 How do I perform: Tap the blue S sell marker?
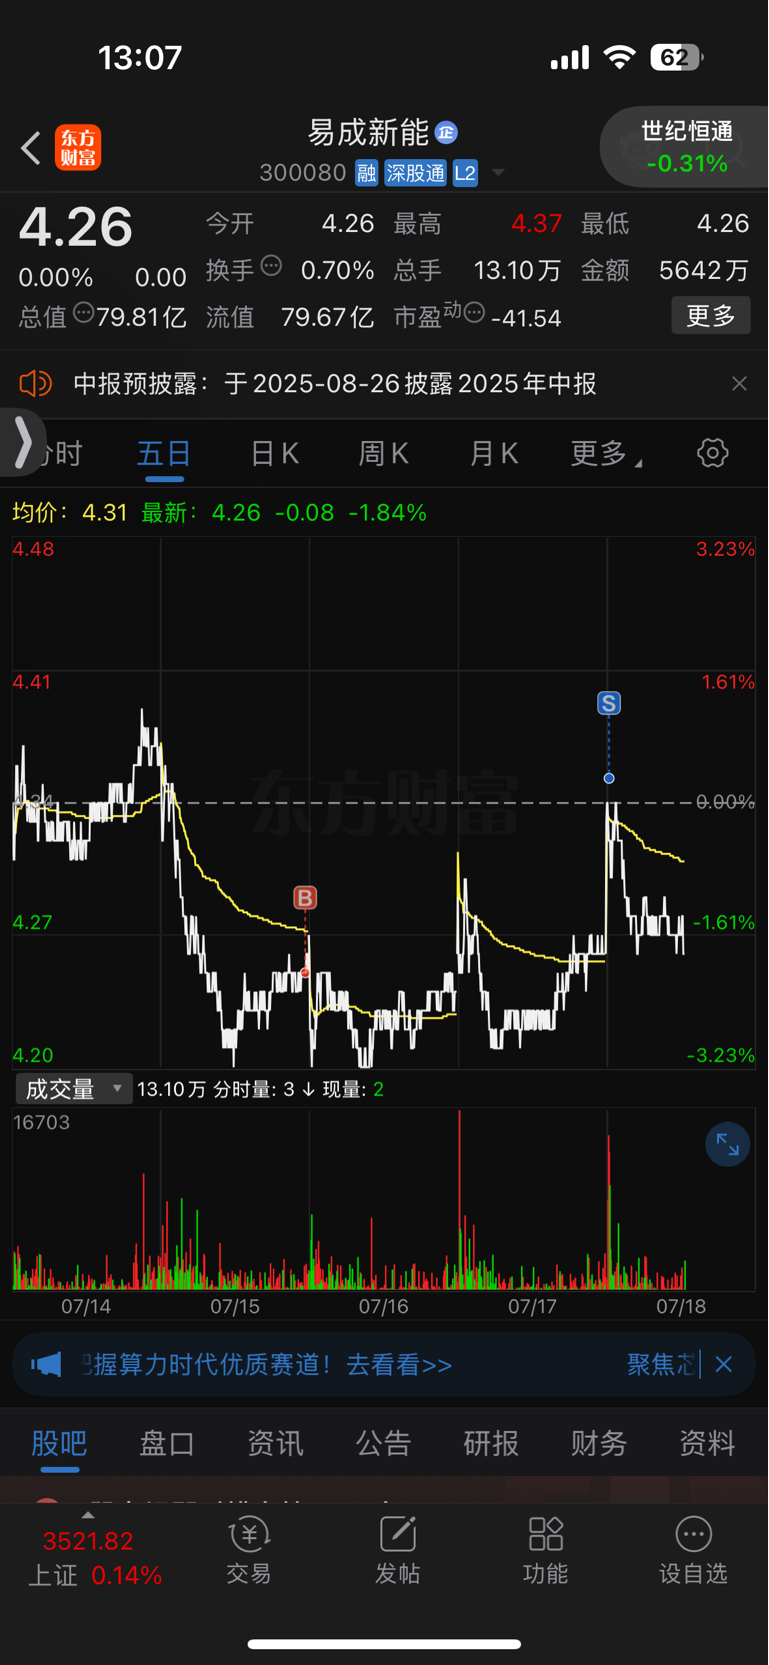(609, 703)
